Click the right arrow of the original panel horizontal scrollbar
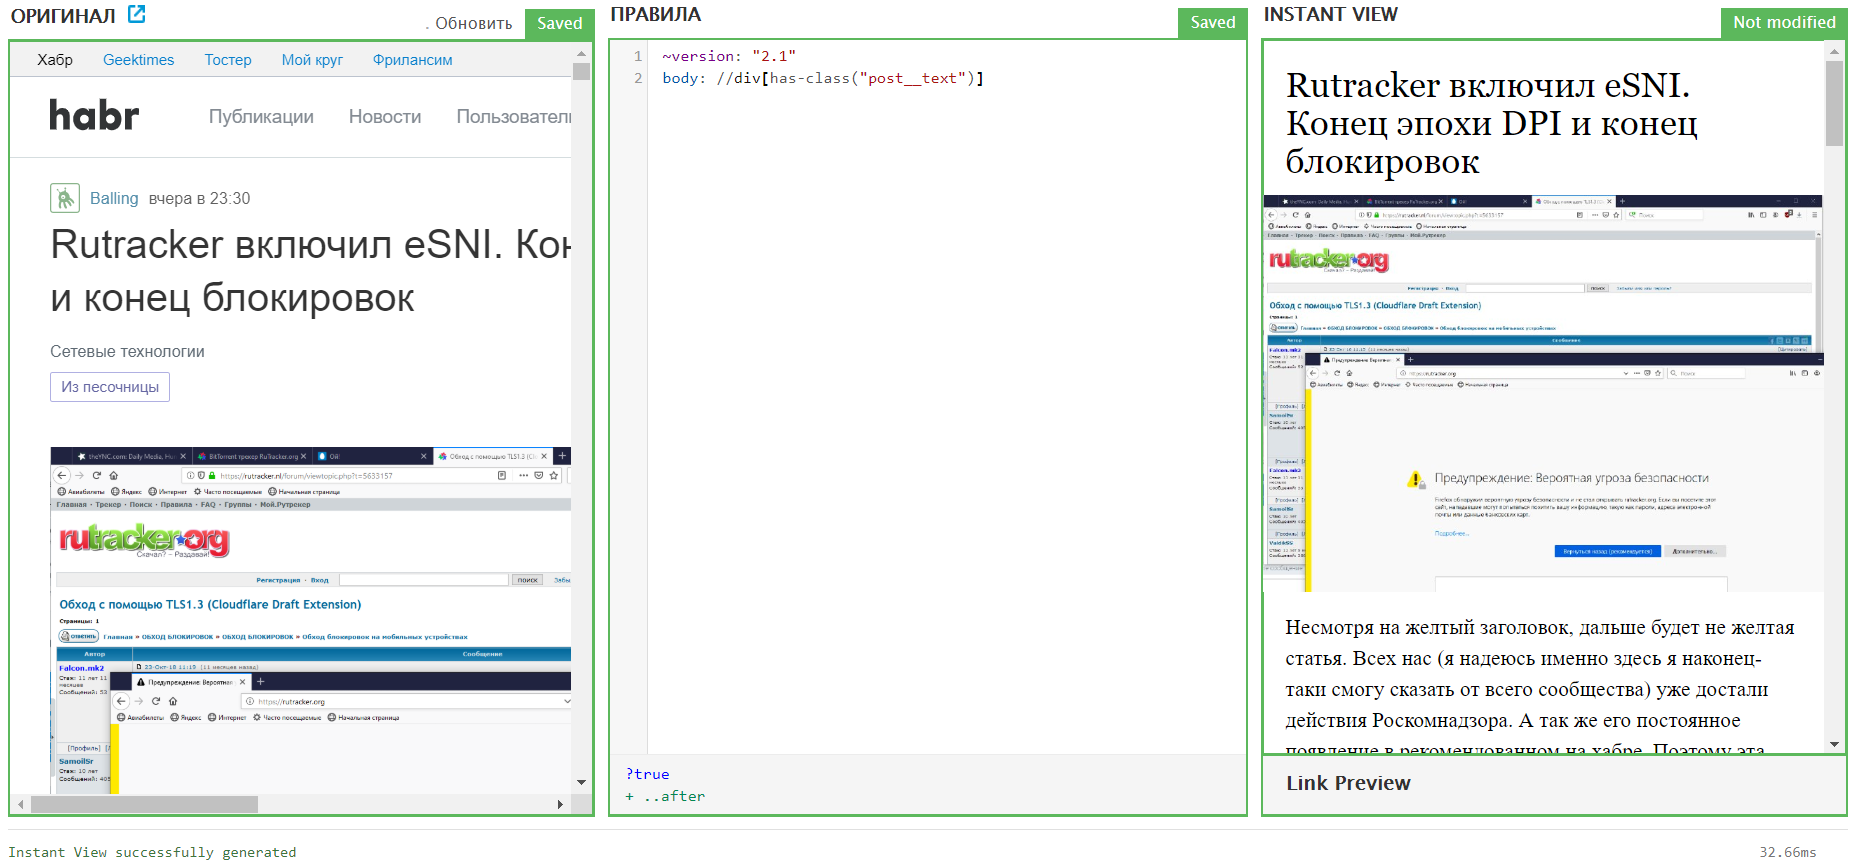Viewport: 1854px width, 867px height. [x=560, y=804]
